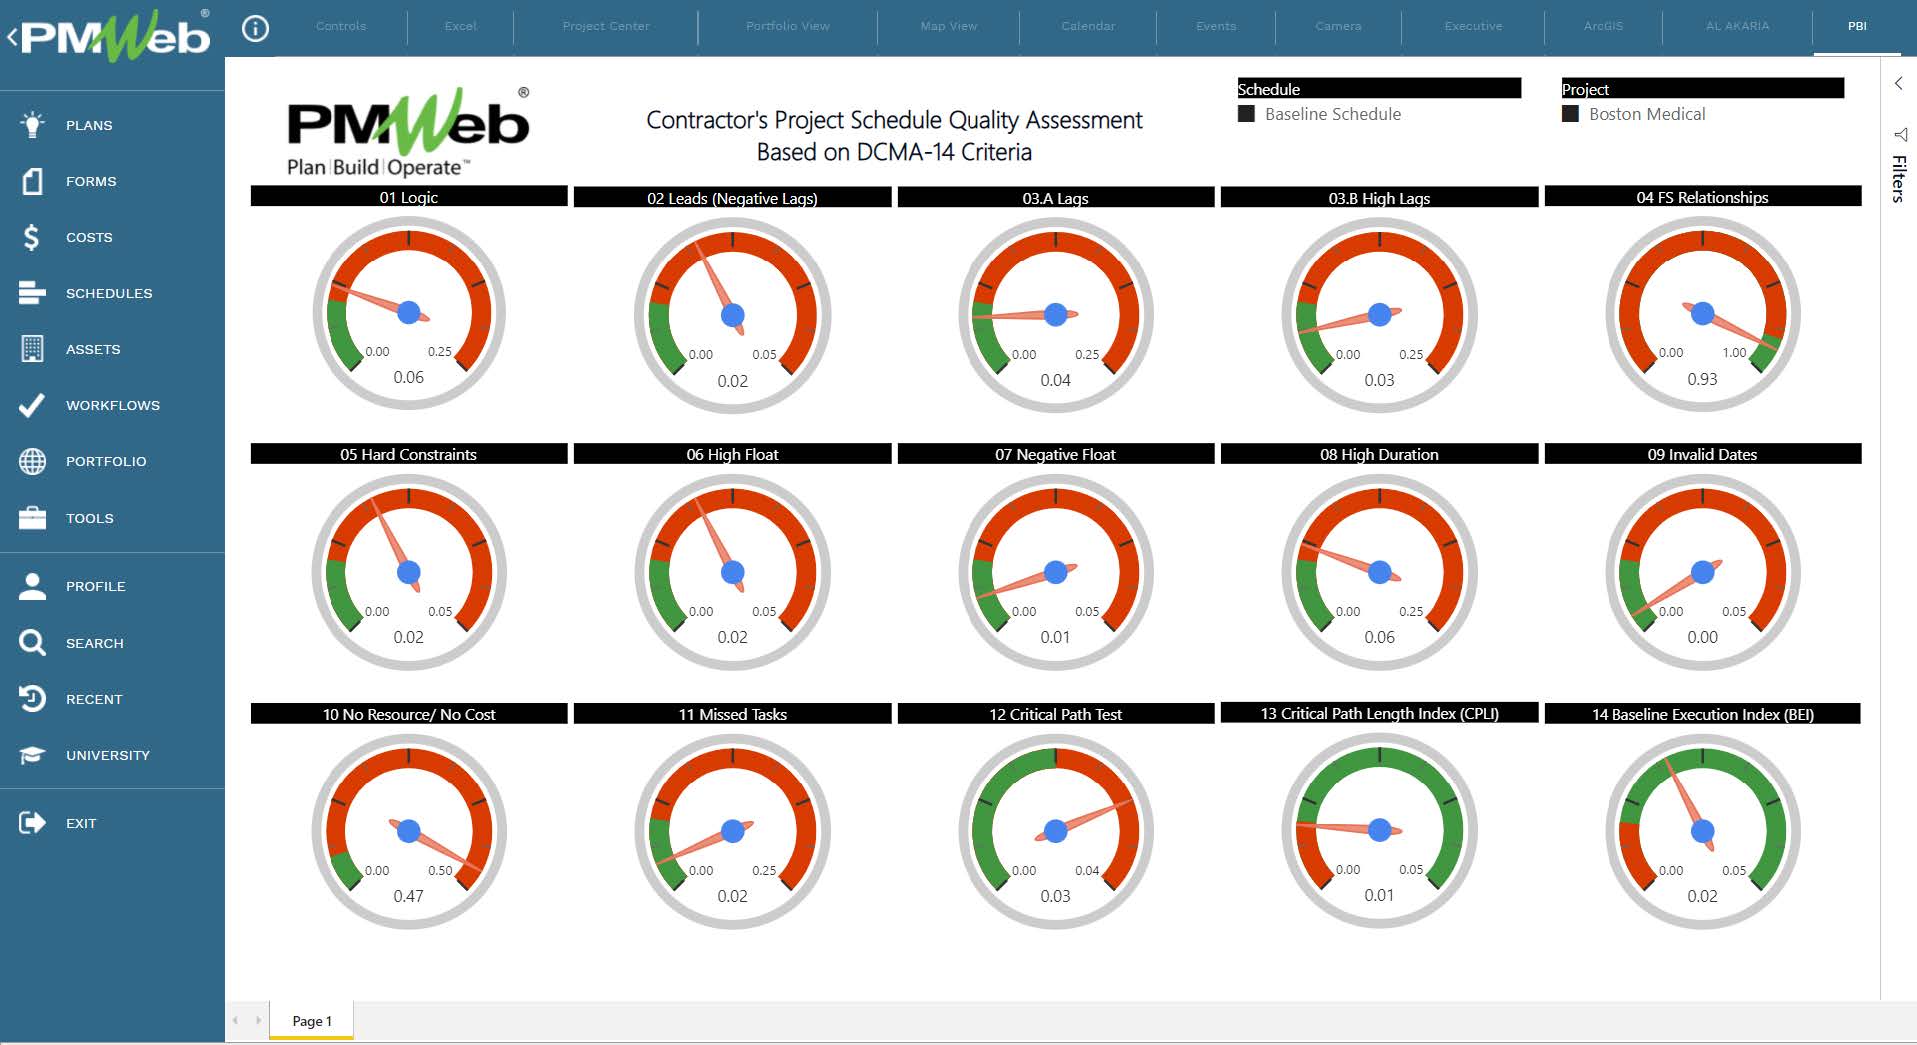Go to next report page arrow
Viewport: 1917px width, 1045px height.
(x=258, y=1020)
